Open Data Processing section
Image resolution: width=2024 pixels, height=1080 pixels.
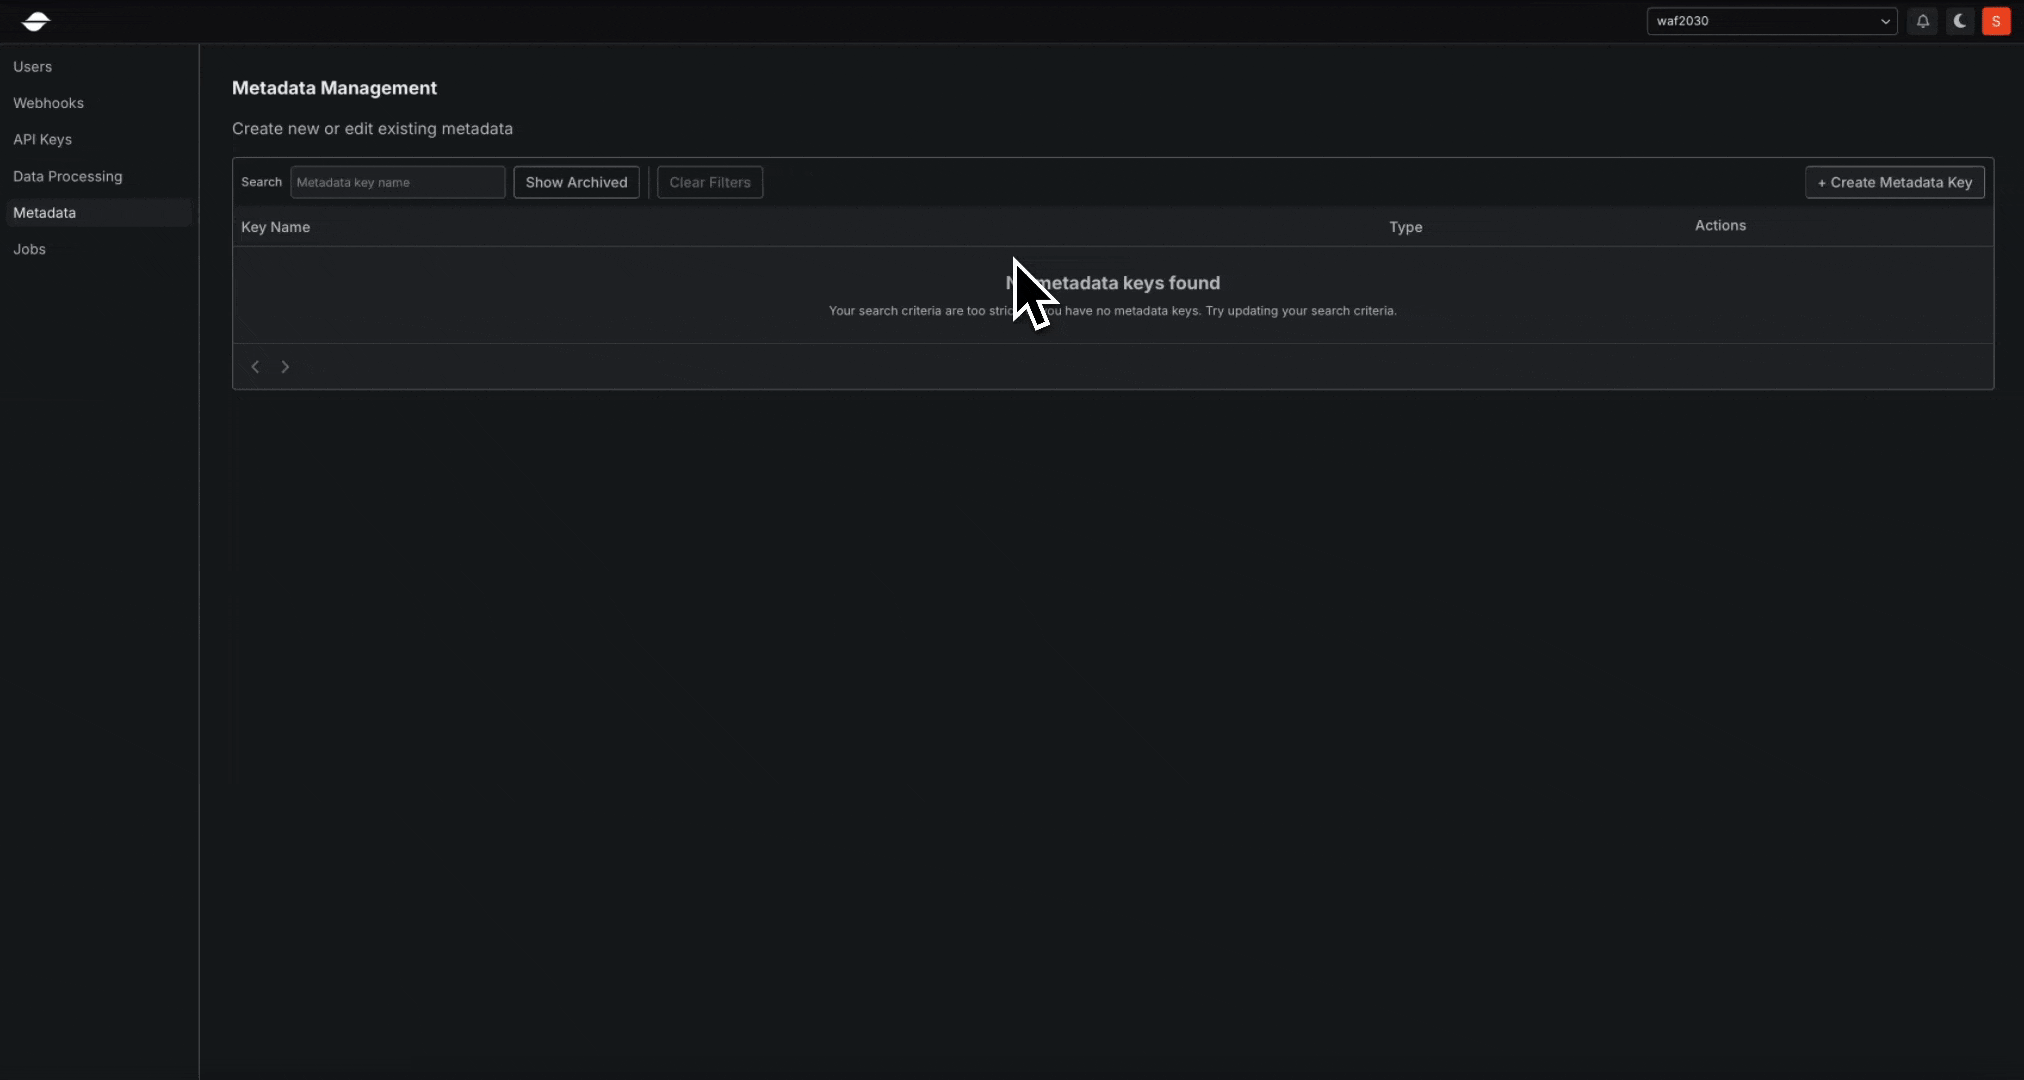pos(68,176)
